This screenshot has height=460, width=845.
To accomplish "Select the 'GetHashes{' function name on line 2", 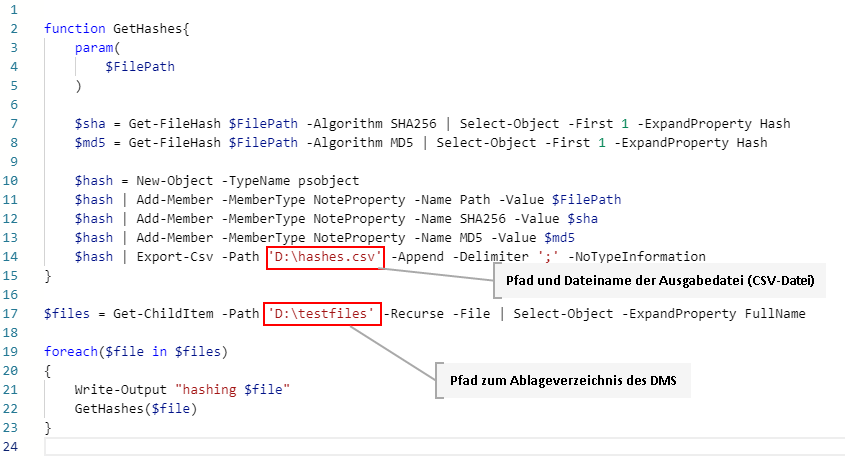I will 151,29.
